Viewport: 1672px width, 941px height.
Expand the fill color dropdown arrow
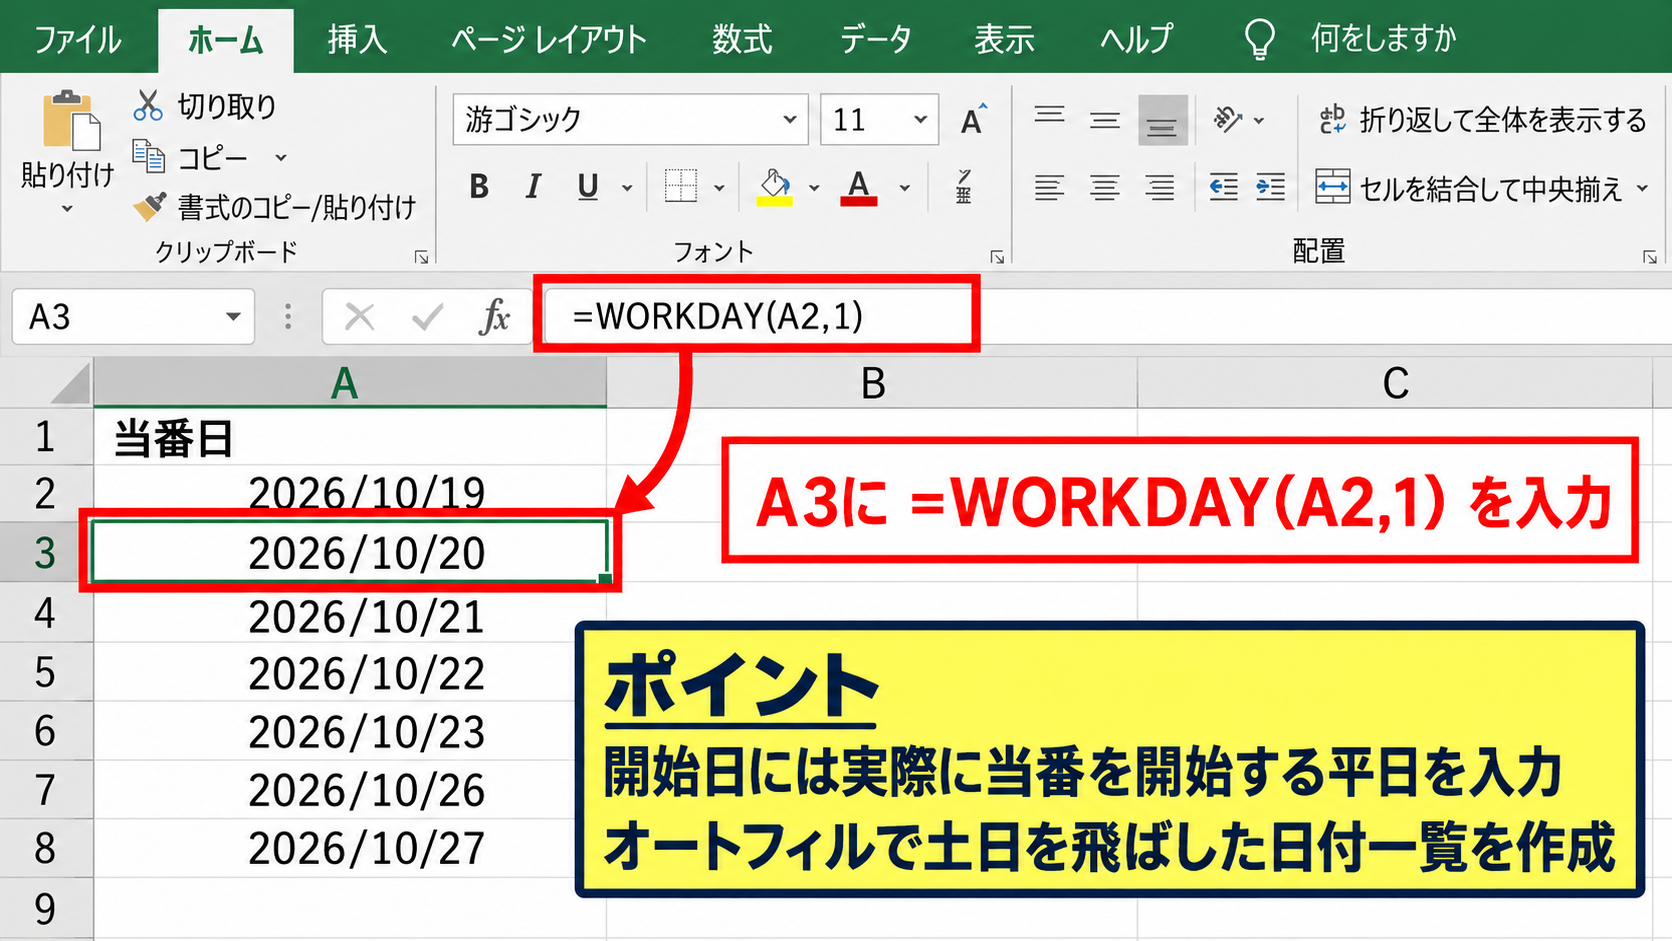814,187
